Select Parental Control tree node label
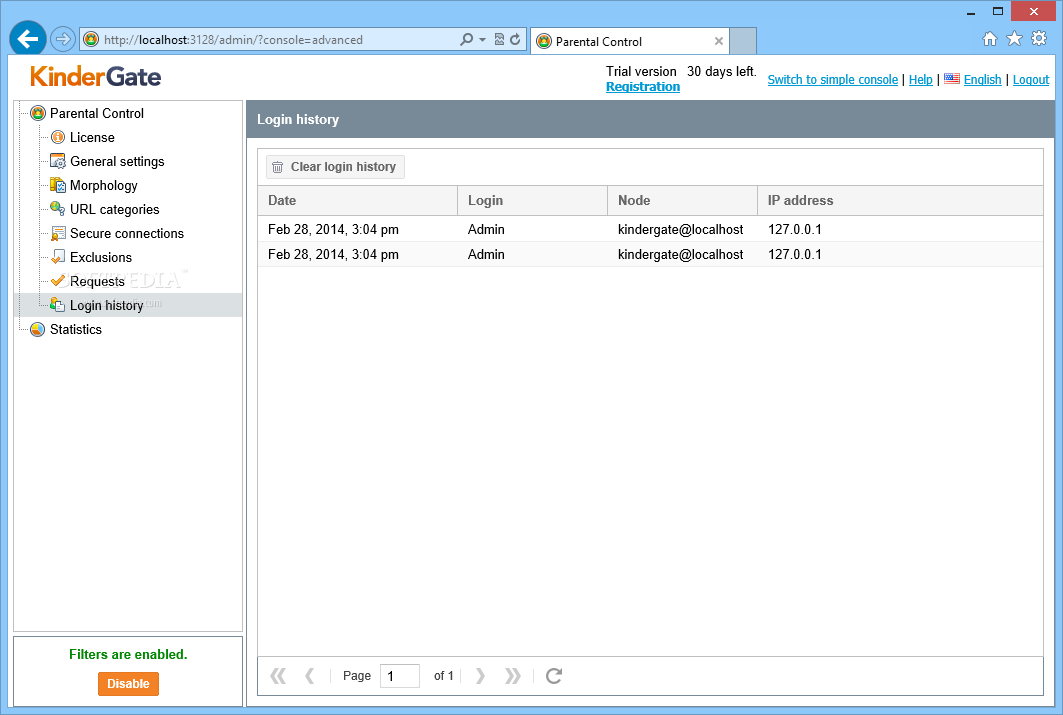 tap(97, 113)
